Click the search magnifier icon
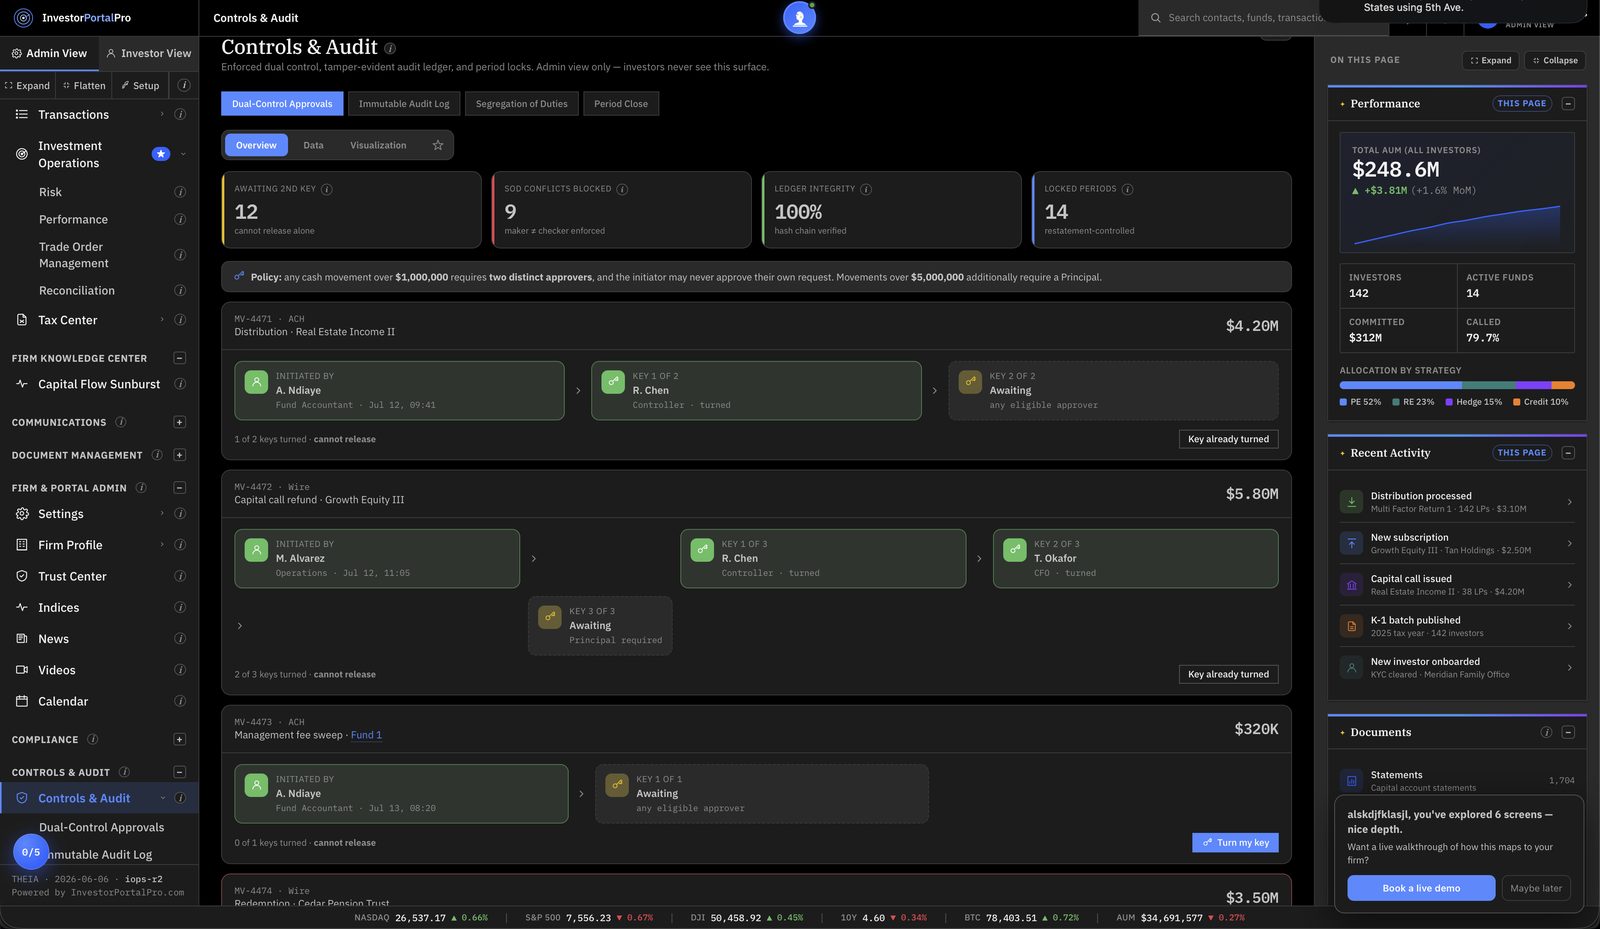 click(1156, 18)
